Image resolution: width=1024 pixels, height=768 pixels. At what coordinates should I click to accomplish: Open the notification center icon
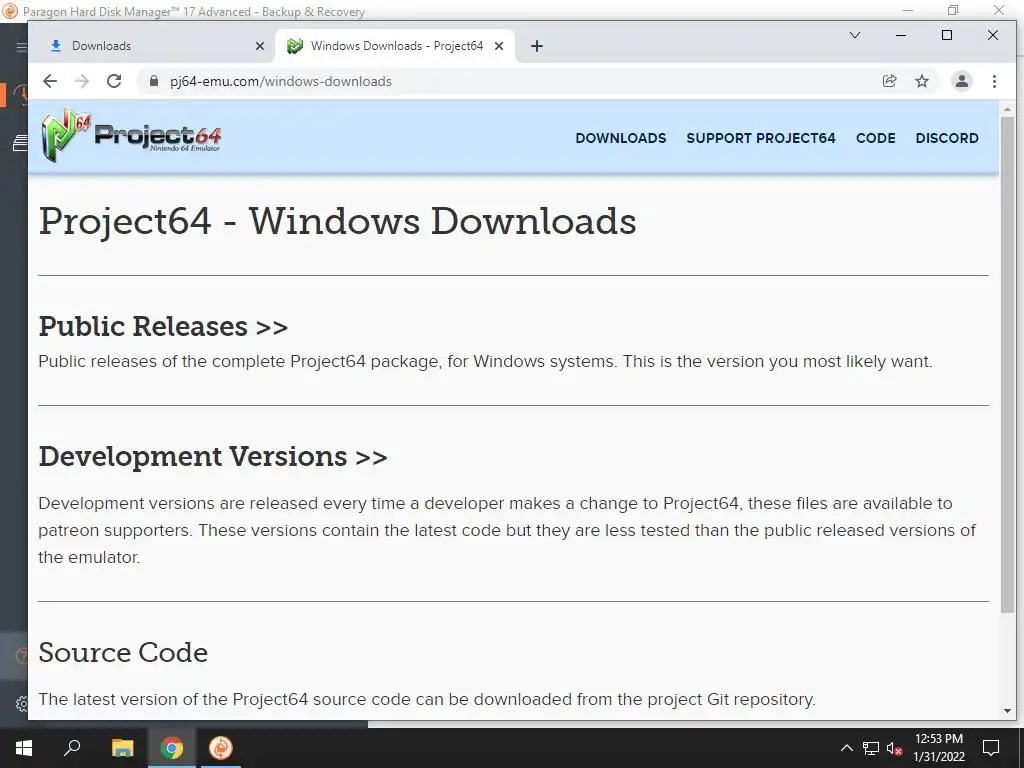point(991,748)
